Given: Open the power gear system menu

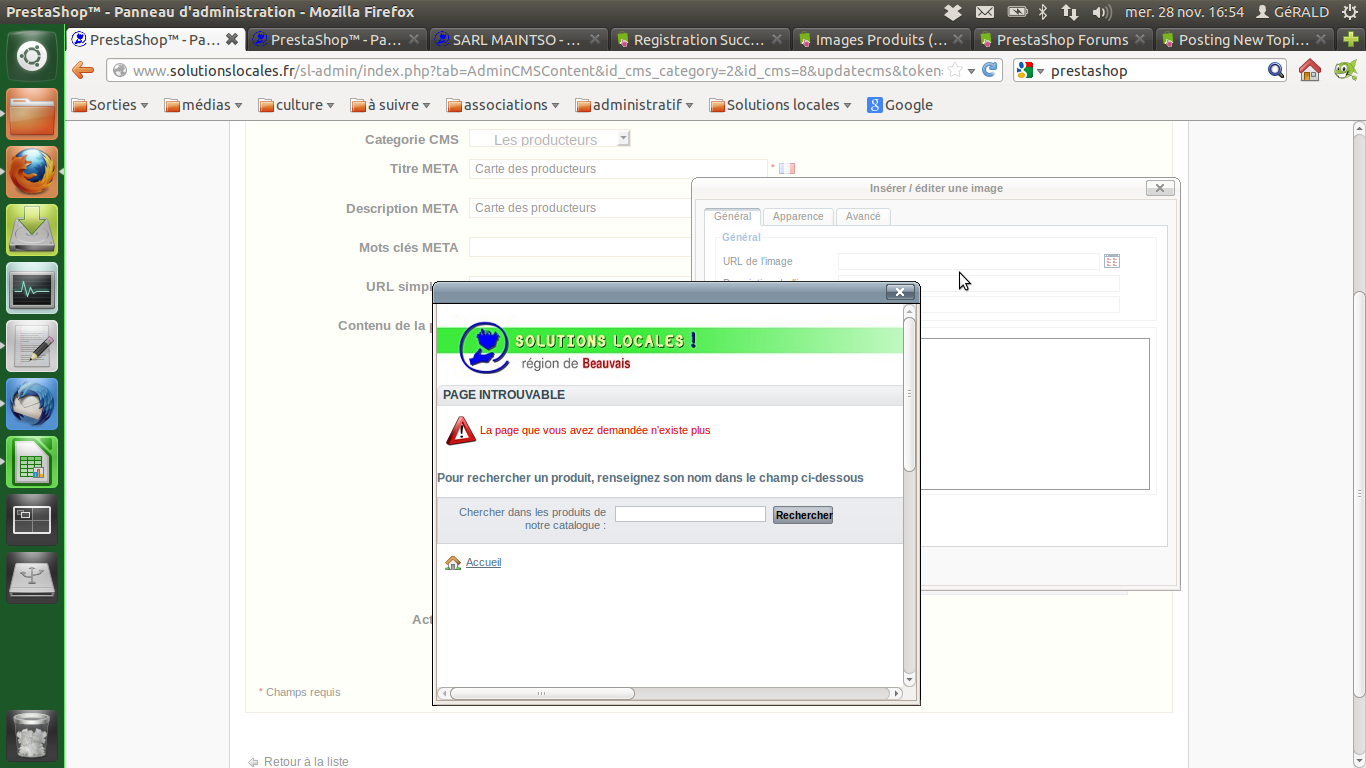Looking at the screenshot, I should click(x=1349, y=12).
